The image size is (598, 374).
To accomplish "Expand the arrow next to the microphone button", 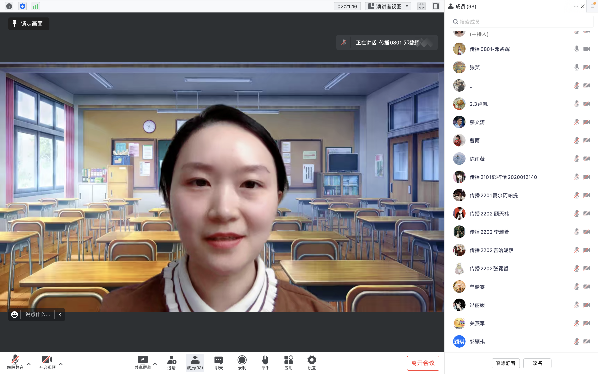I will pos(29,364).
